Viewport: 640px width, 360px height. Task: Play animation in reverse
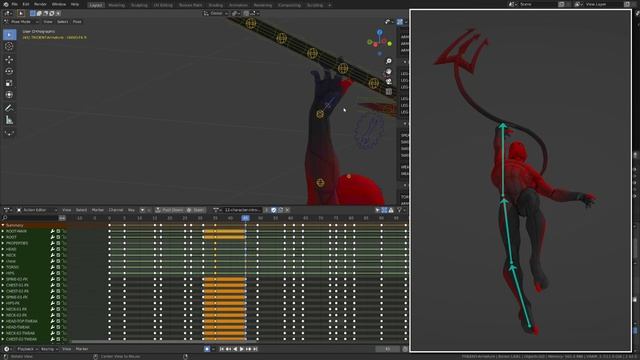tap(235, 349)
